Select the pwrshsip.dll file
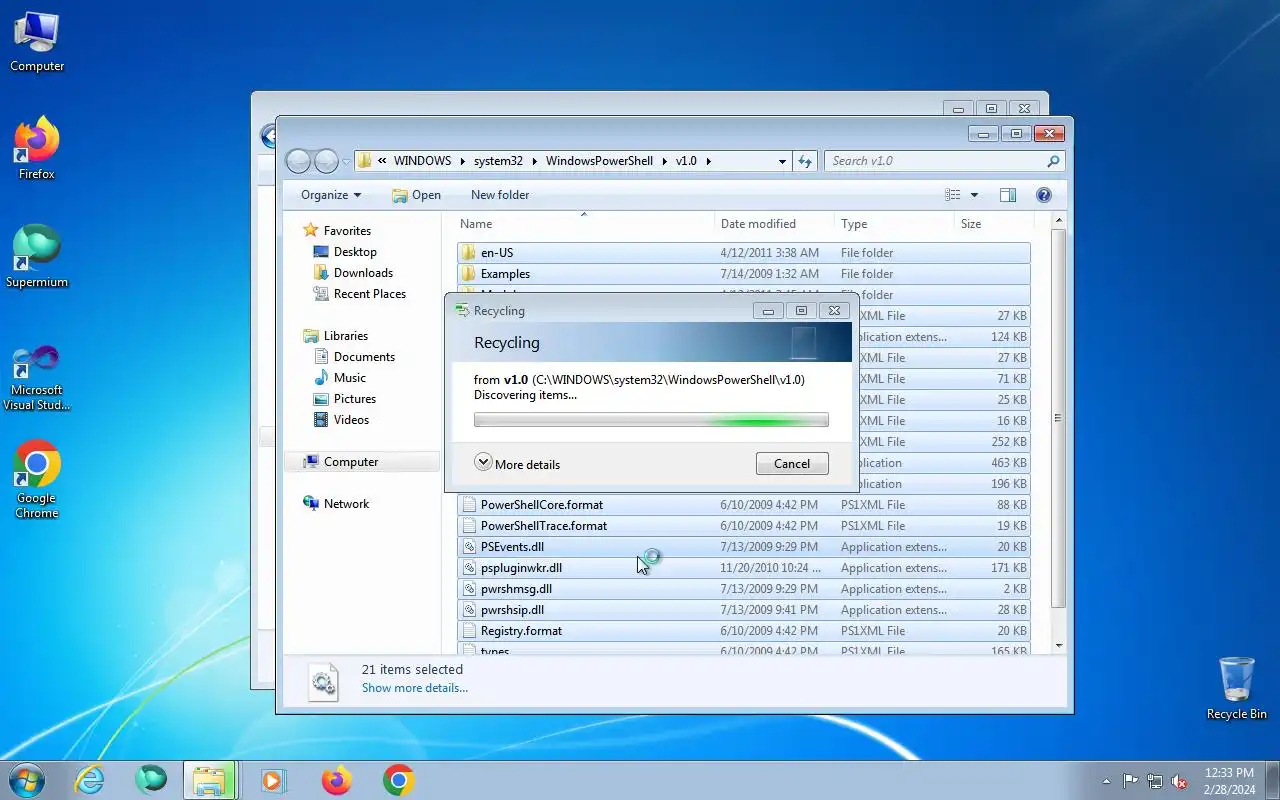 pyautogui.click(x=744, y=610)
